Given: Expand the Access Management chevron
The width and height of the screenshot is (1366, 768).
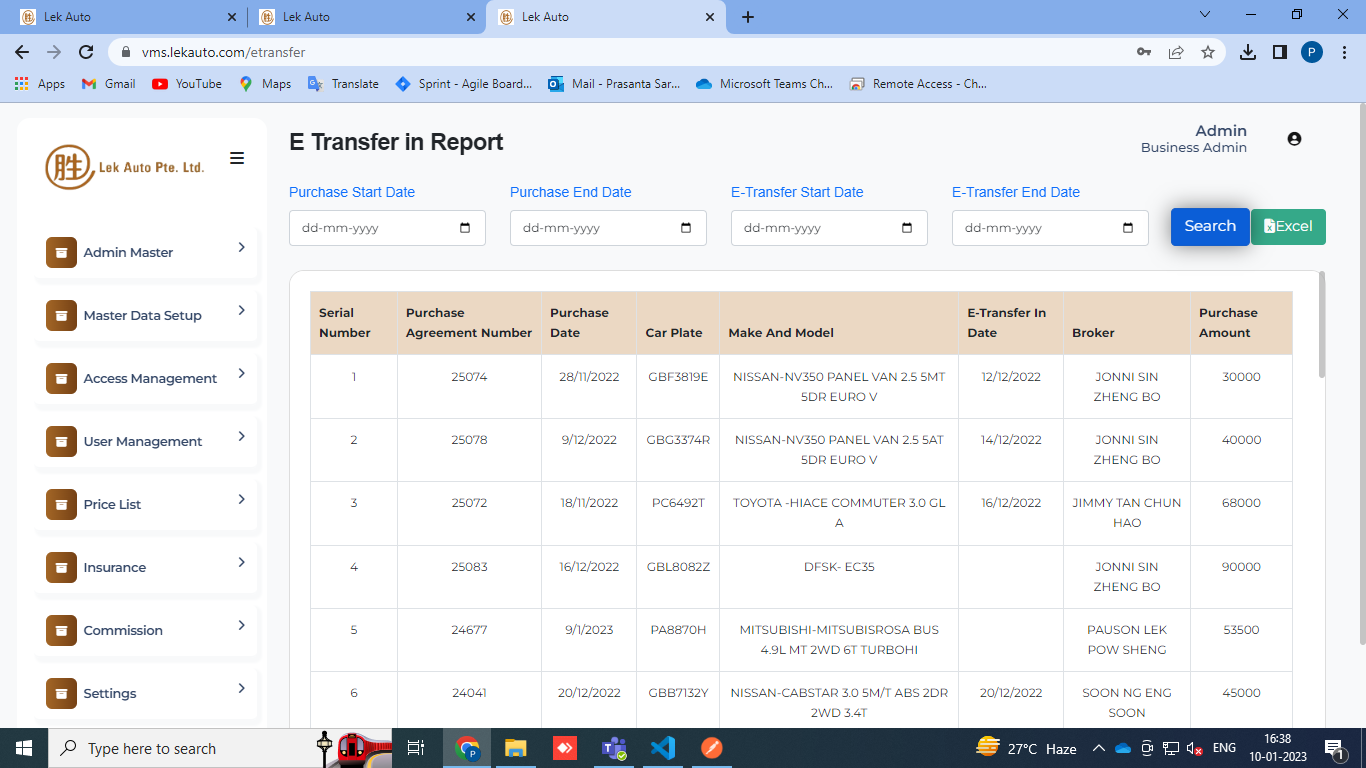Looking at the screenshot, I should [241, 374].
